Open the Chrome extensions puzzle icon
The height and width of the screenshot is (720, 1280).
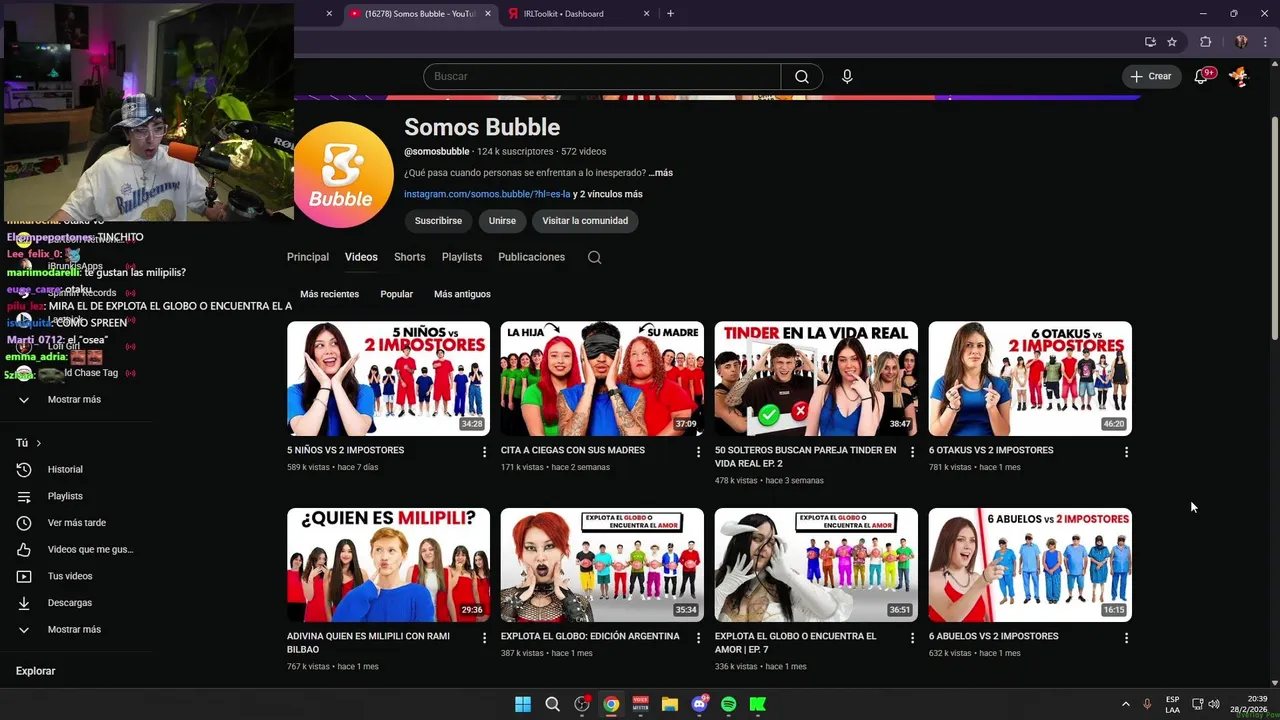click(x=1205, y=42)
